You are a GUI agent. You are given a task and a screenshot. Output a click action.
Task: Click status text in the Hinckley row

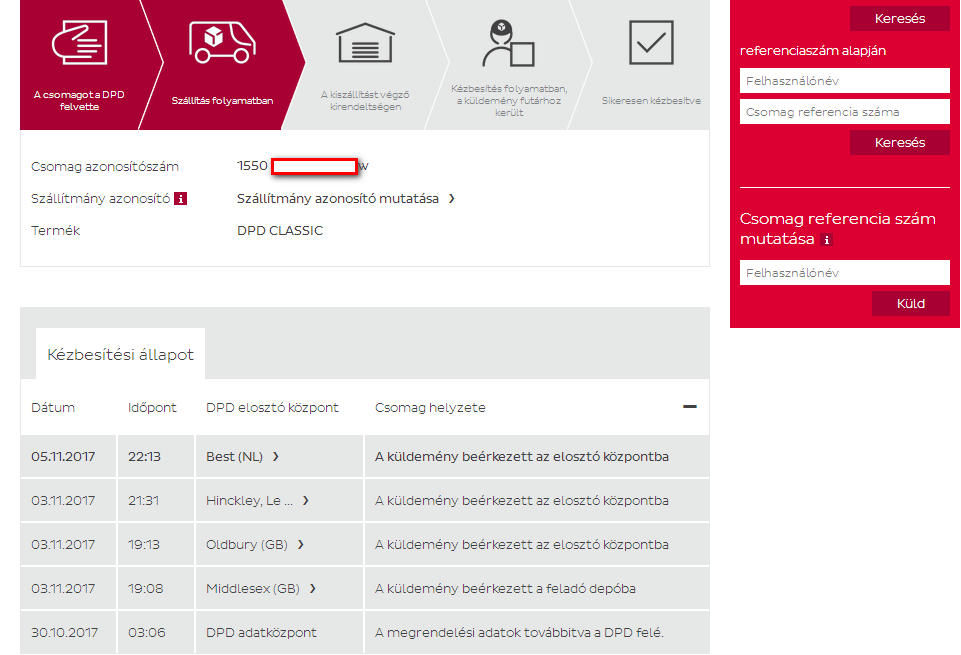[x=522, y=501]
